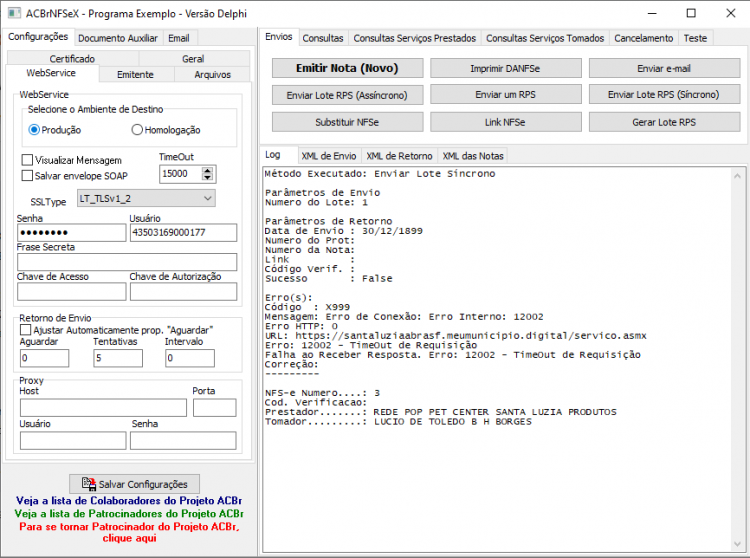Click the log scrollbar down arrow
Image resolution: width=750 pixels, height=558 pixels.
tap(737, 544)
